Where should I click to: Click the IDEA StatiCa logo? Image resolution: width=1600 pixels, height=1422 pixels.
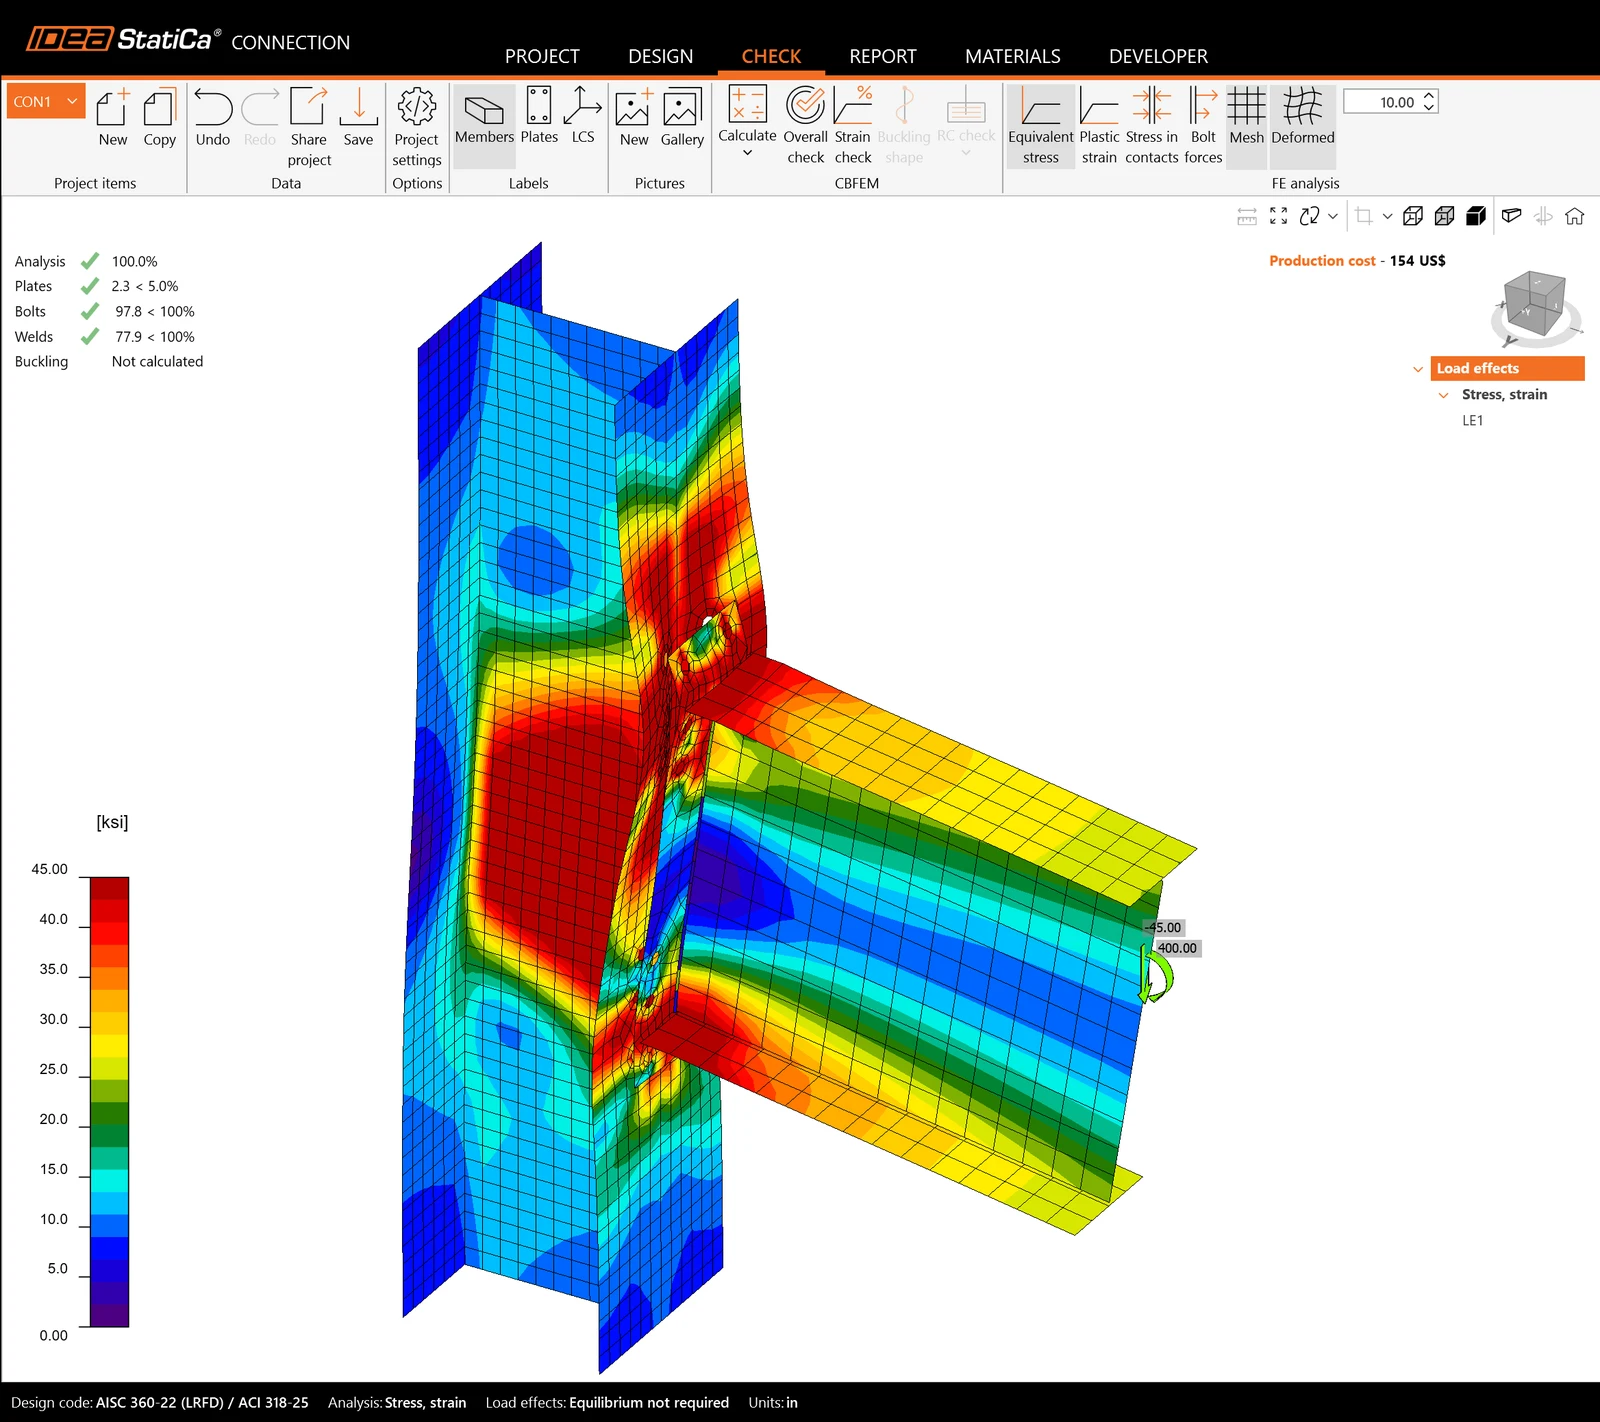pyautogui.click(x=124, y=39)
